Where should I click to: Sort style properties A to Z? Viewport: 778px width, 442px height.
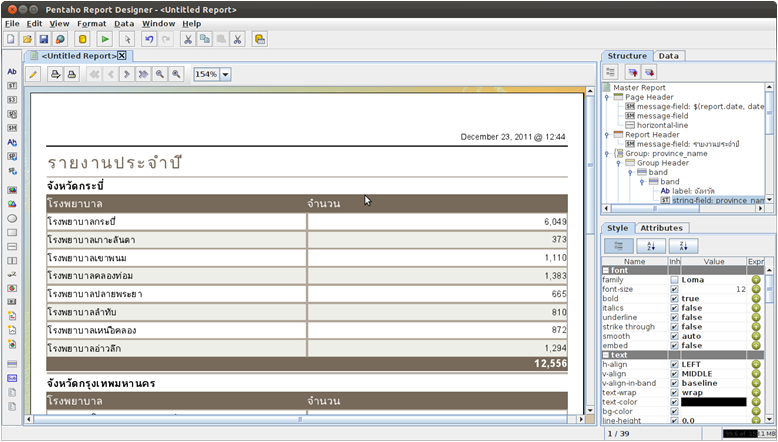click(651, 246)
